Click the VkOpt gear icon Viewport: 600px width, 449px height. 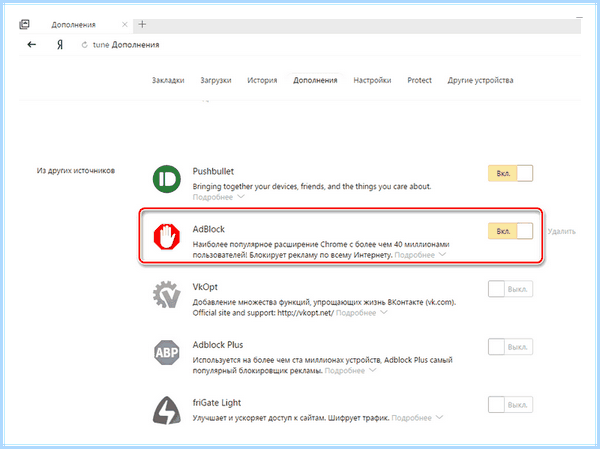[x=167, y=295]
